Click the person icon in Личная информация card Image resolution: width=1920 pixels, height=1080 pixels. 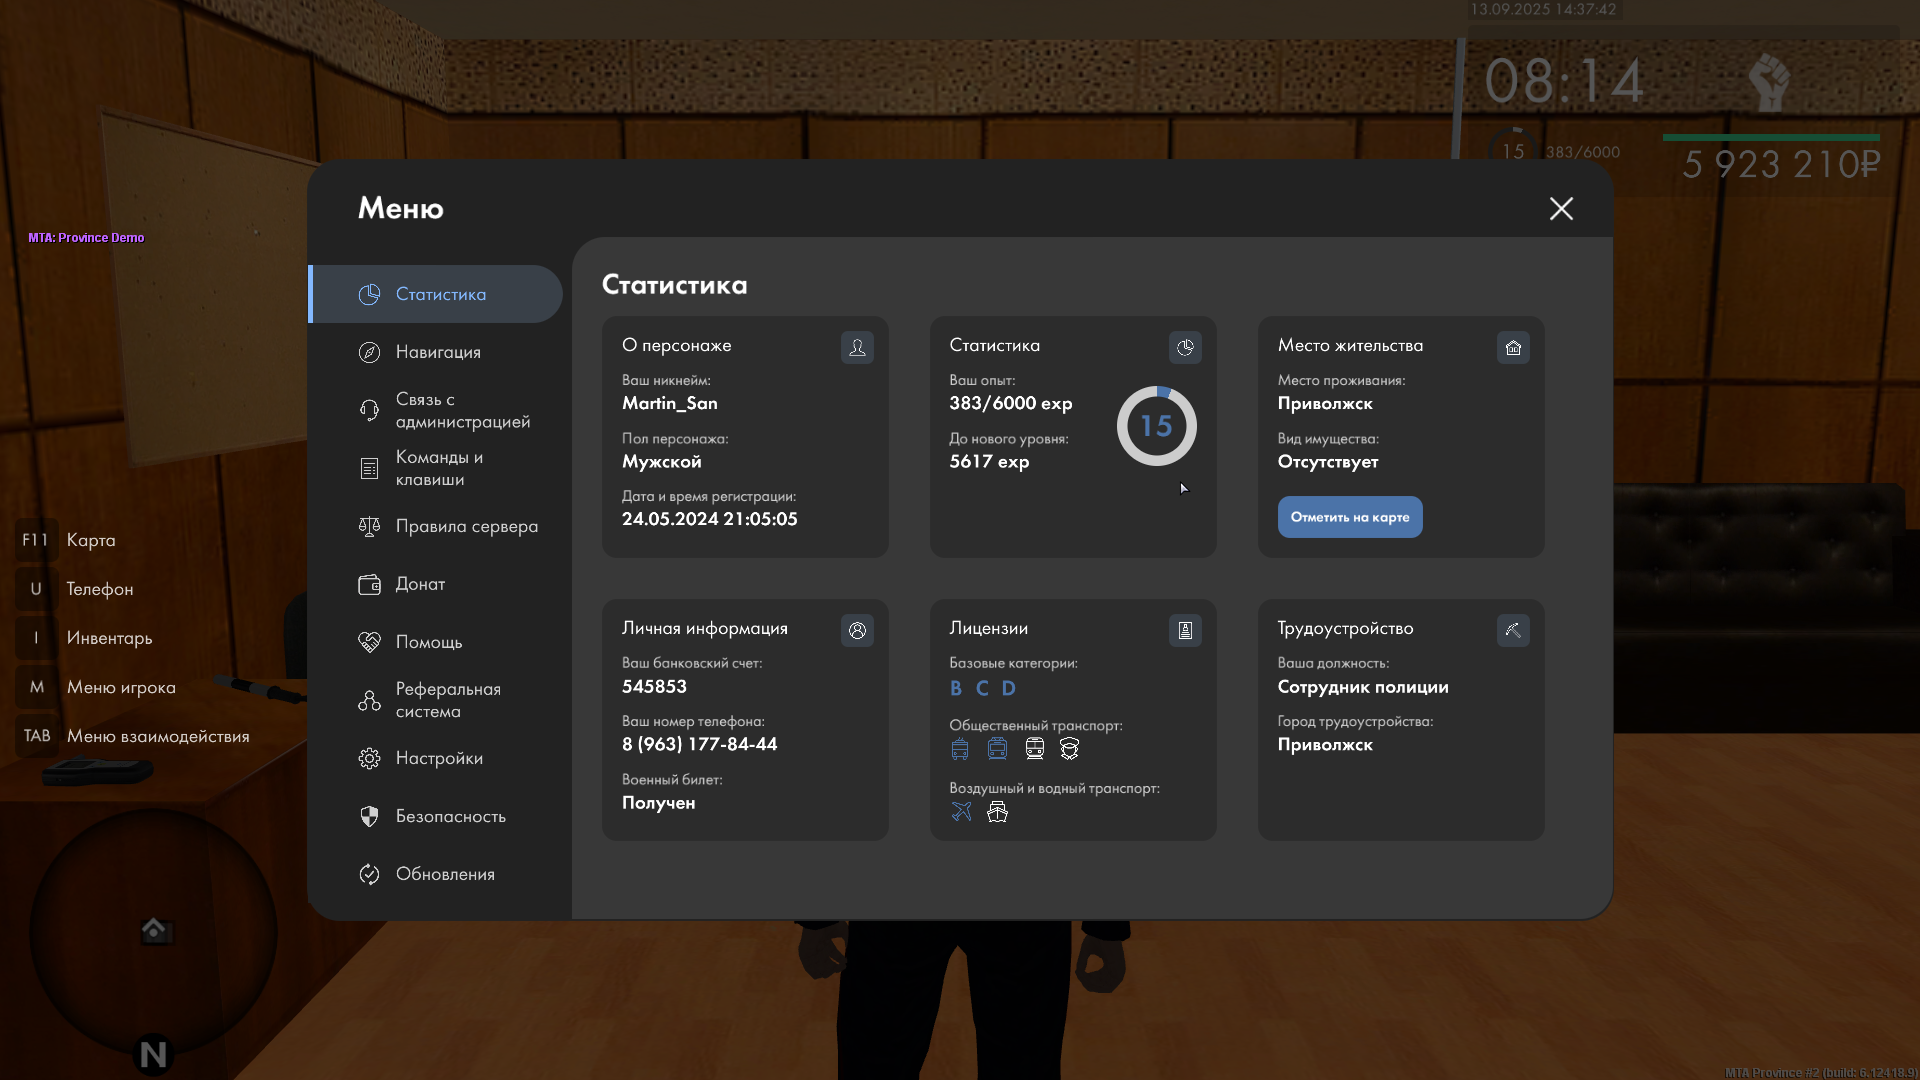tap(857, 630)
